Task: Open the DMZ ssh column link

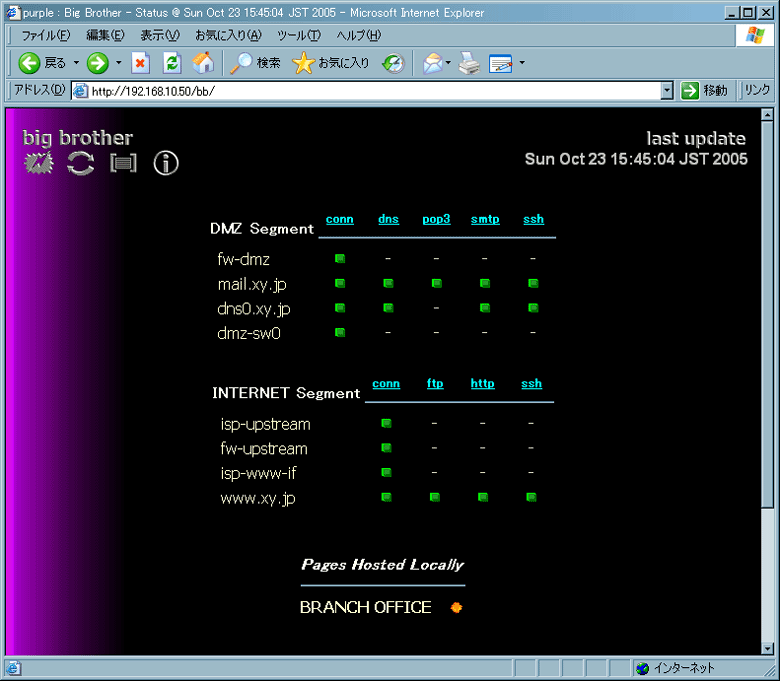Action: pyautogui.click(x=533, y=219)
